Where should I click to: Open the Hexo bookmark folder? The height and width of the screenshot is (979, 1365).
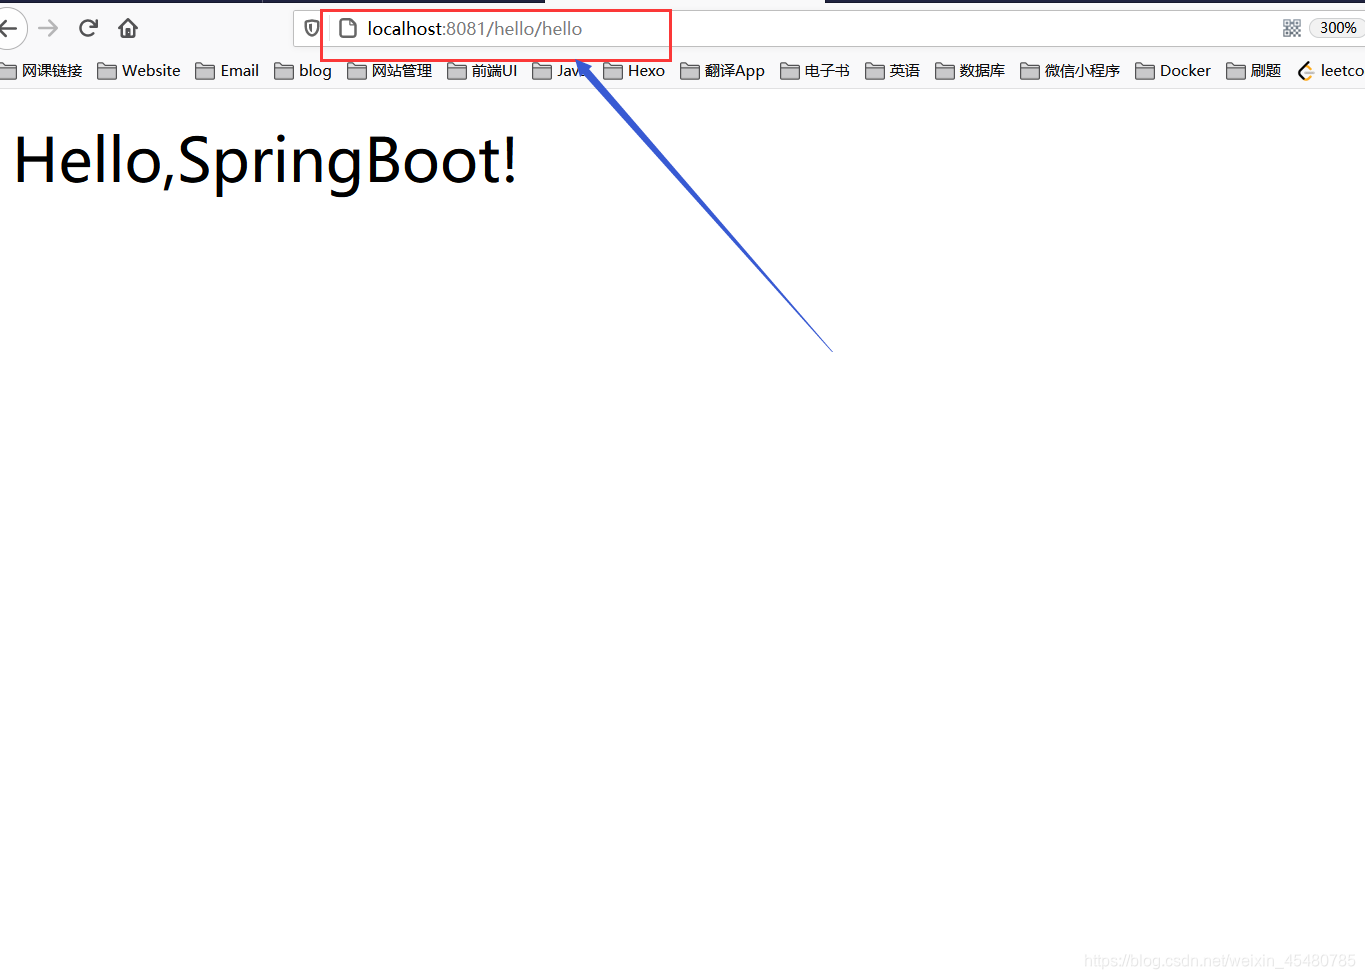(x=634, y=71)
